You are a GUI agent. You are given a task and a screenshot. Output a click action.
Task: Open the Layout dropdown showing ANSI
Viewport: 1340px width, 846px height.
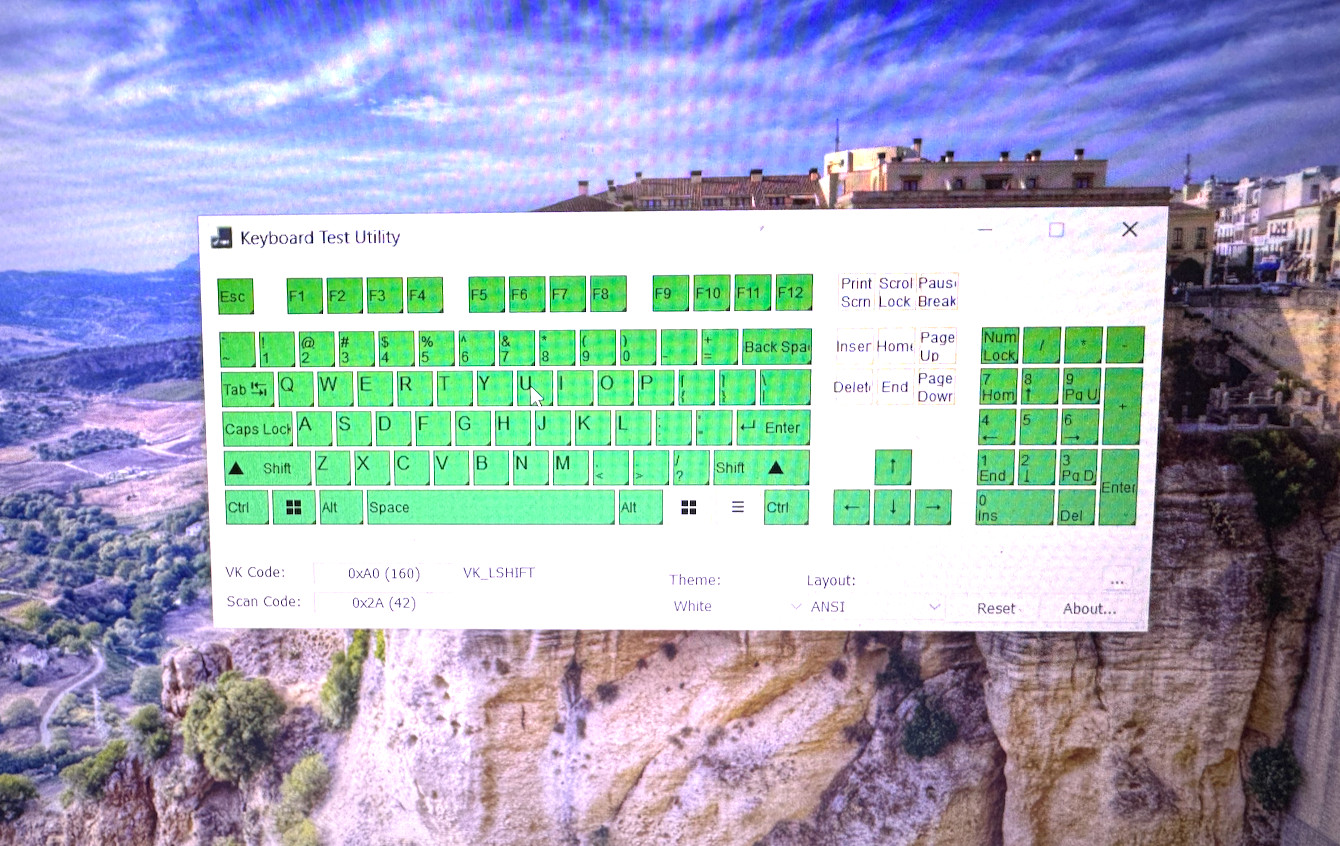pos(876,606)
